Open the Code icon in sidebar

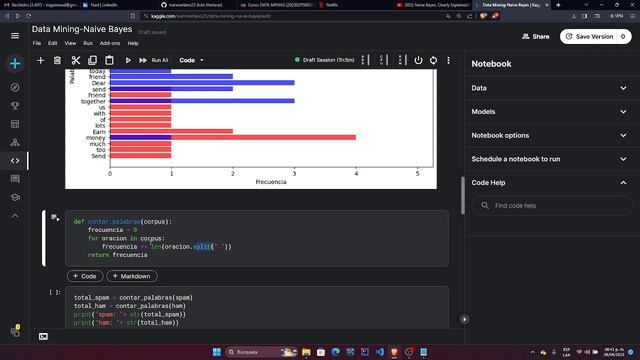[15, 161]
